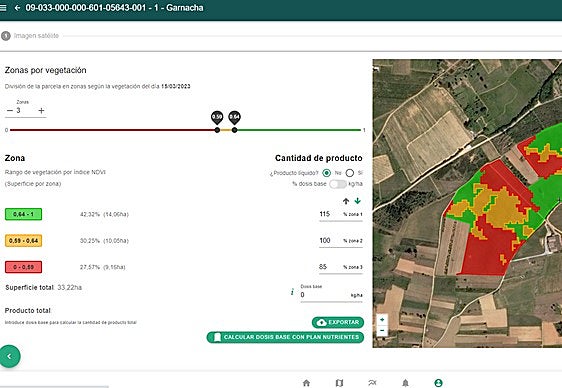Viewport: 562px width, 388px height.
Task: Click the 'Zonas por vegetación' heading
Action: (x=46, y=70)
